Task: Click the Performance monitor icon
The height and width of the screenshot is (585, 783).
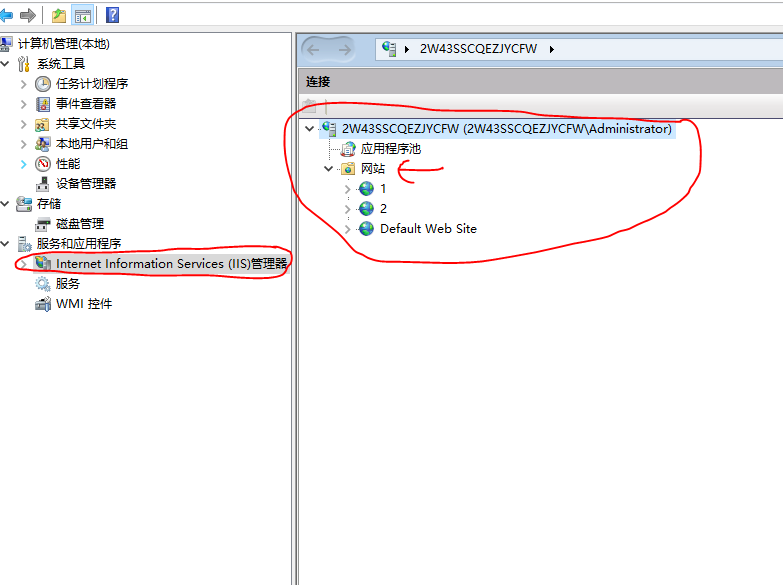Action: (43, 164)
